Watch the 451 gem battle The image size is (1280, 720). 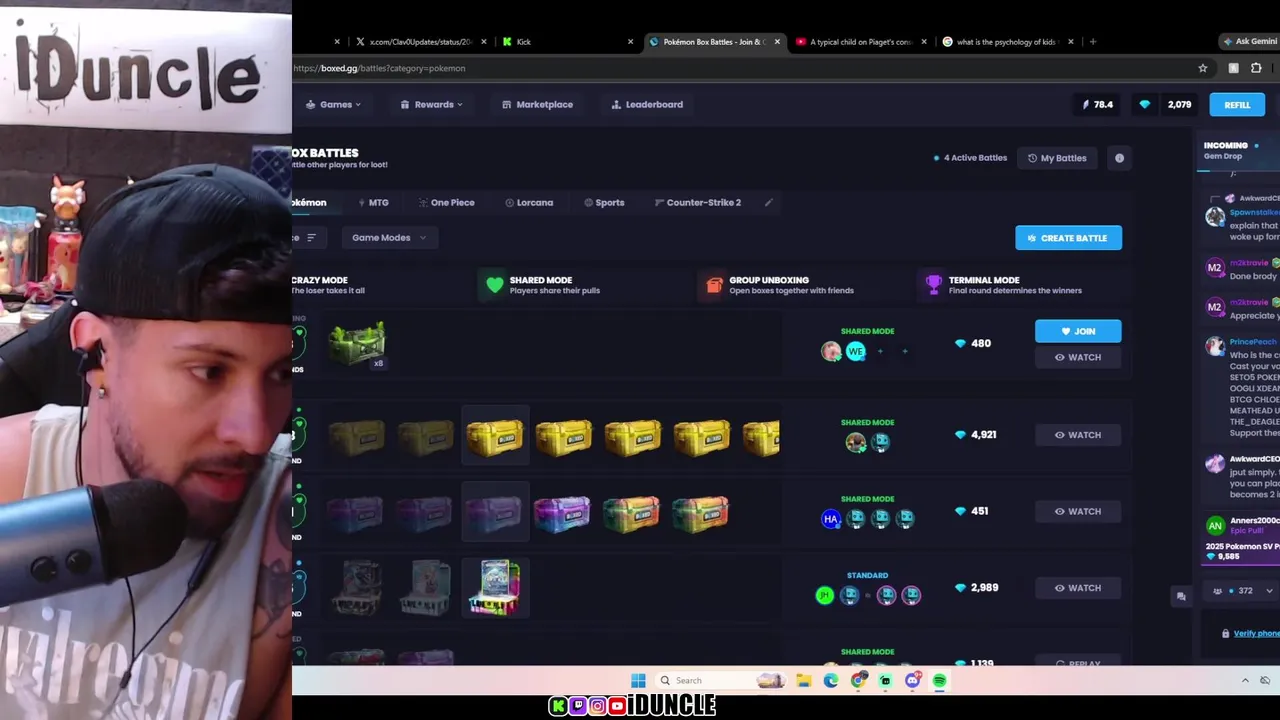tap(1078, 511)
